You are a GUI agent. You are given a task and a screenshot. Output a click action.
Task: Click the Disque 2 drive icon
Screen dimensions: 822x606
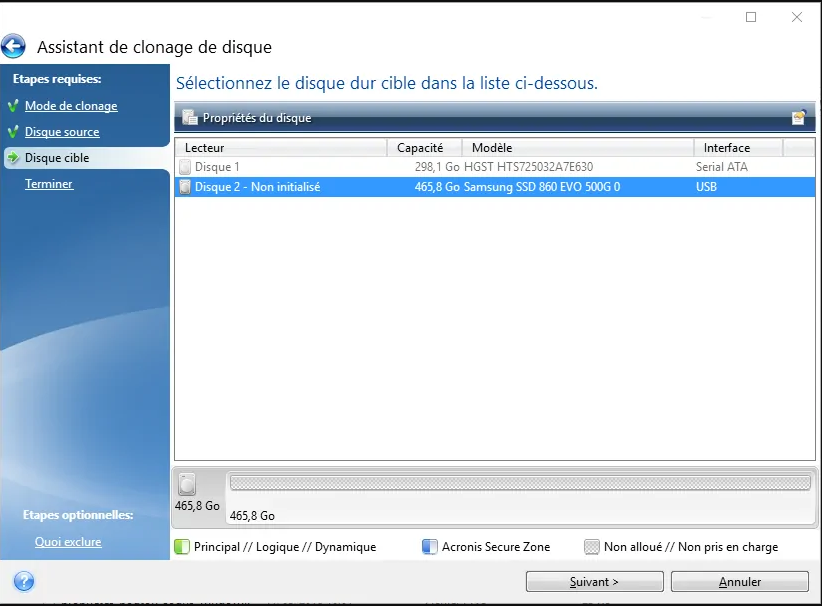(x=184, y=187)
